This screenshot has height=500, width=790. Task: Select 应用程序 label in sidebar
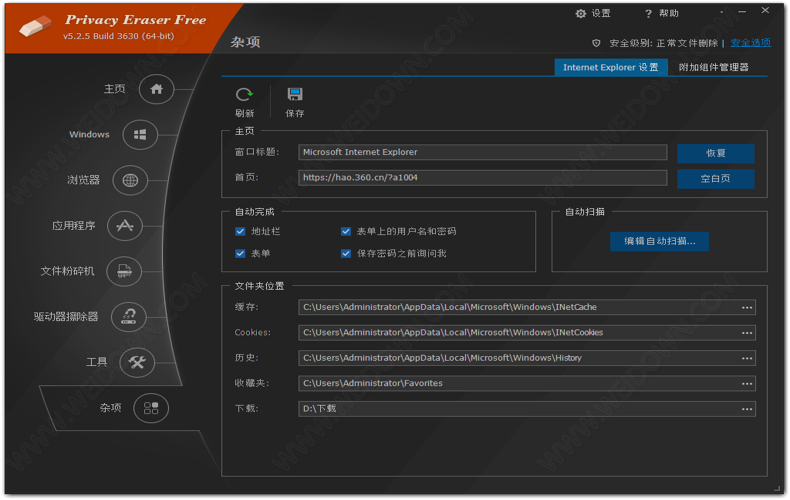pyautogui.click(x=74, y=225)
